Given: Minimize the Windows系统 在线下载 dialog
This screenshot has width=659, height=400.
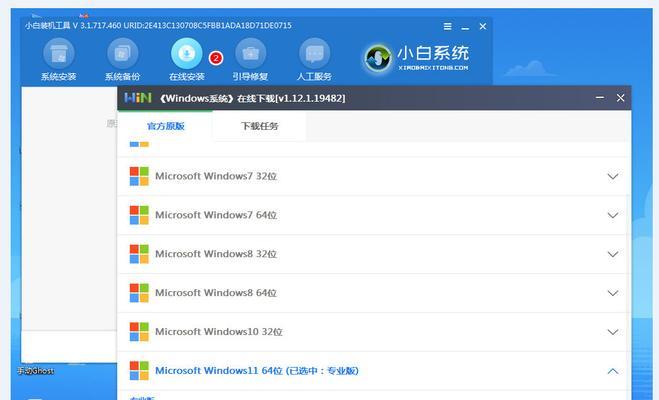Looking at the screenshot, I should 600,98.
